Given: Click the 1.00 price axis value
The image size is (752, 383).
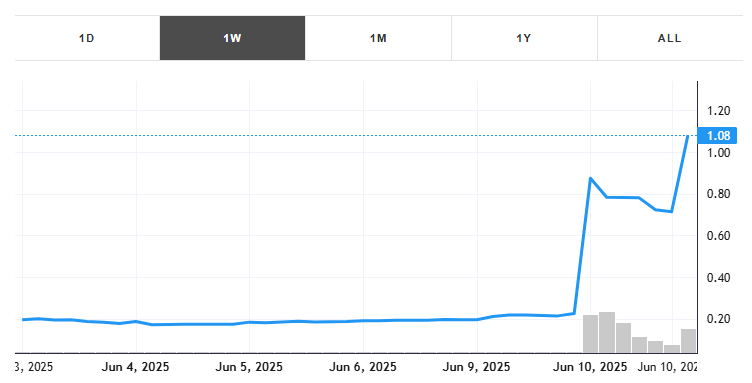Looking at the screenshot, I should tap(718, 153).
